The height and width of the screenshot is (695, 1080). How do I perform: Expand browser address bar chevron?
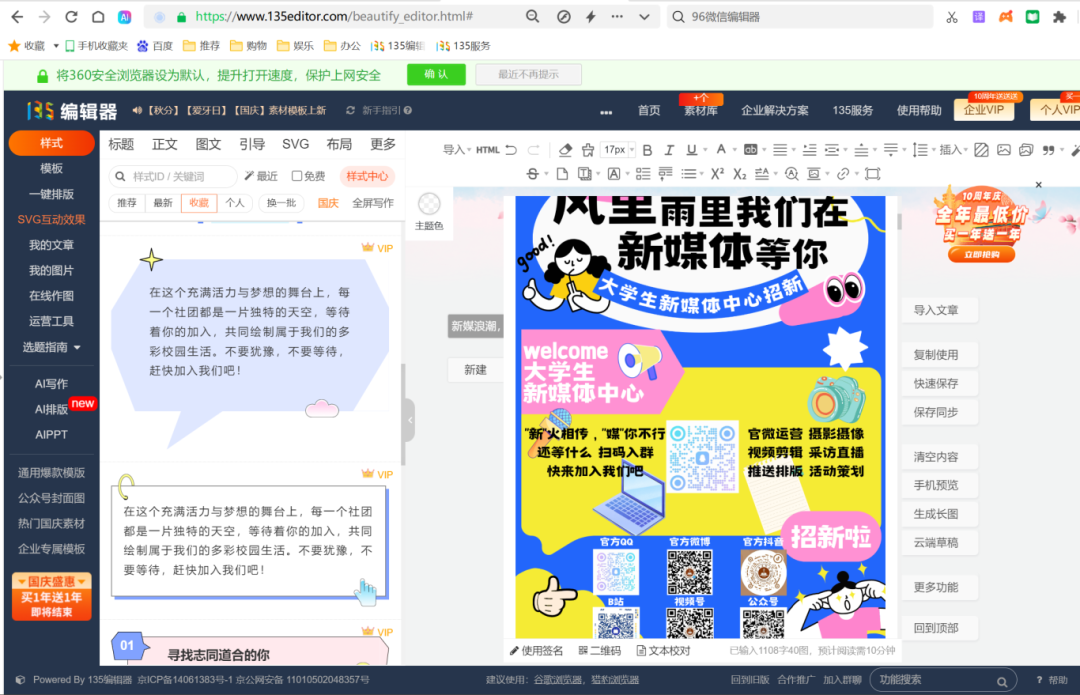click(x=644, y=17)
